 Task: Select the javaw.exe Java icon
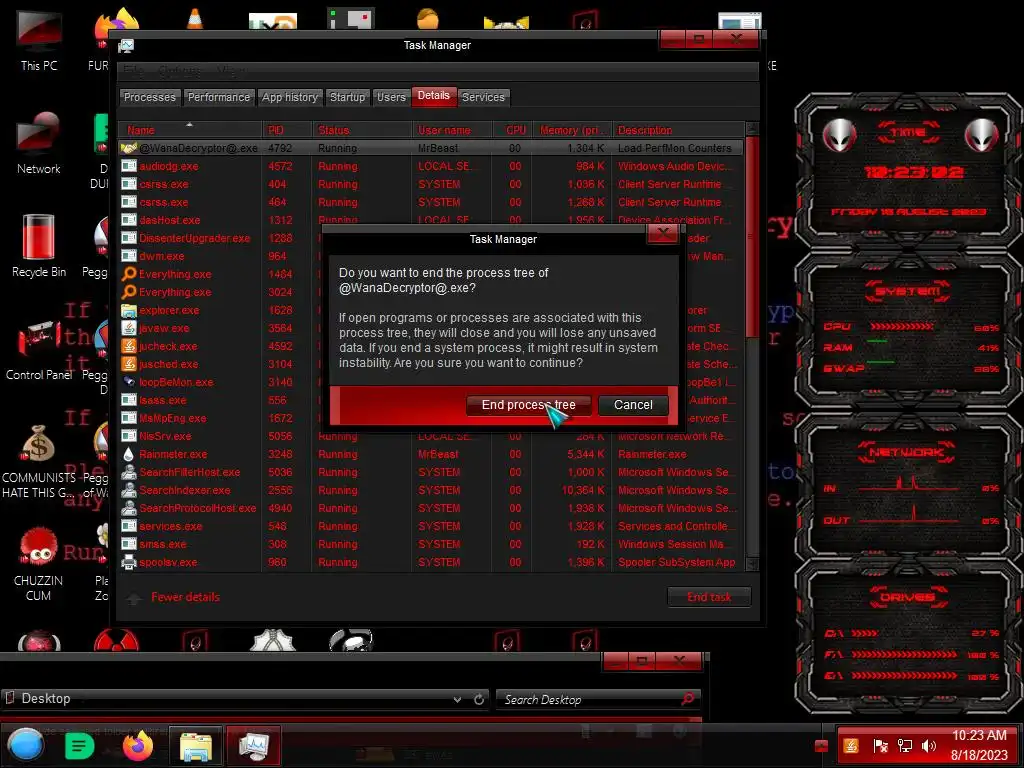pos(129,328)
